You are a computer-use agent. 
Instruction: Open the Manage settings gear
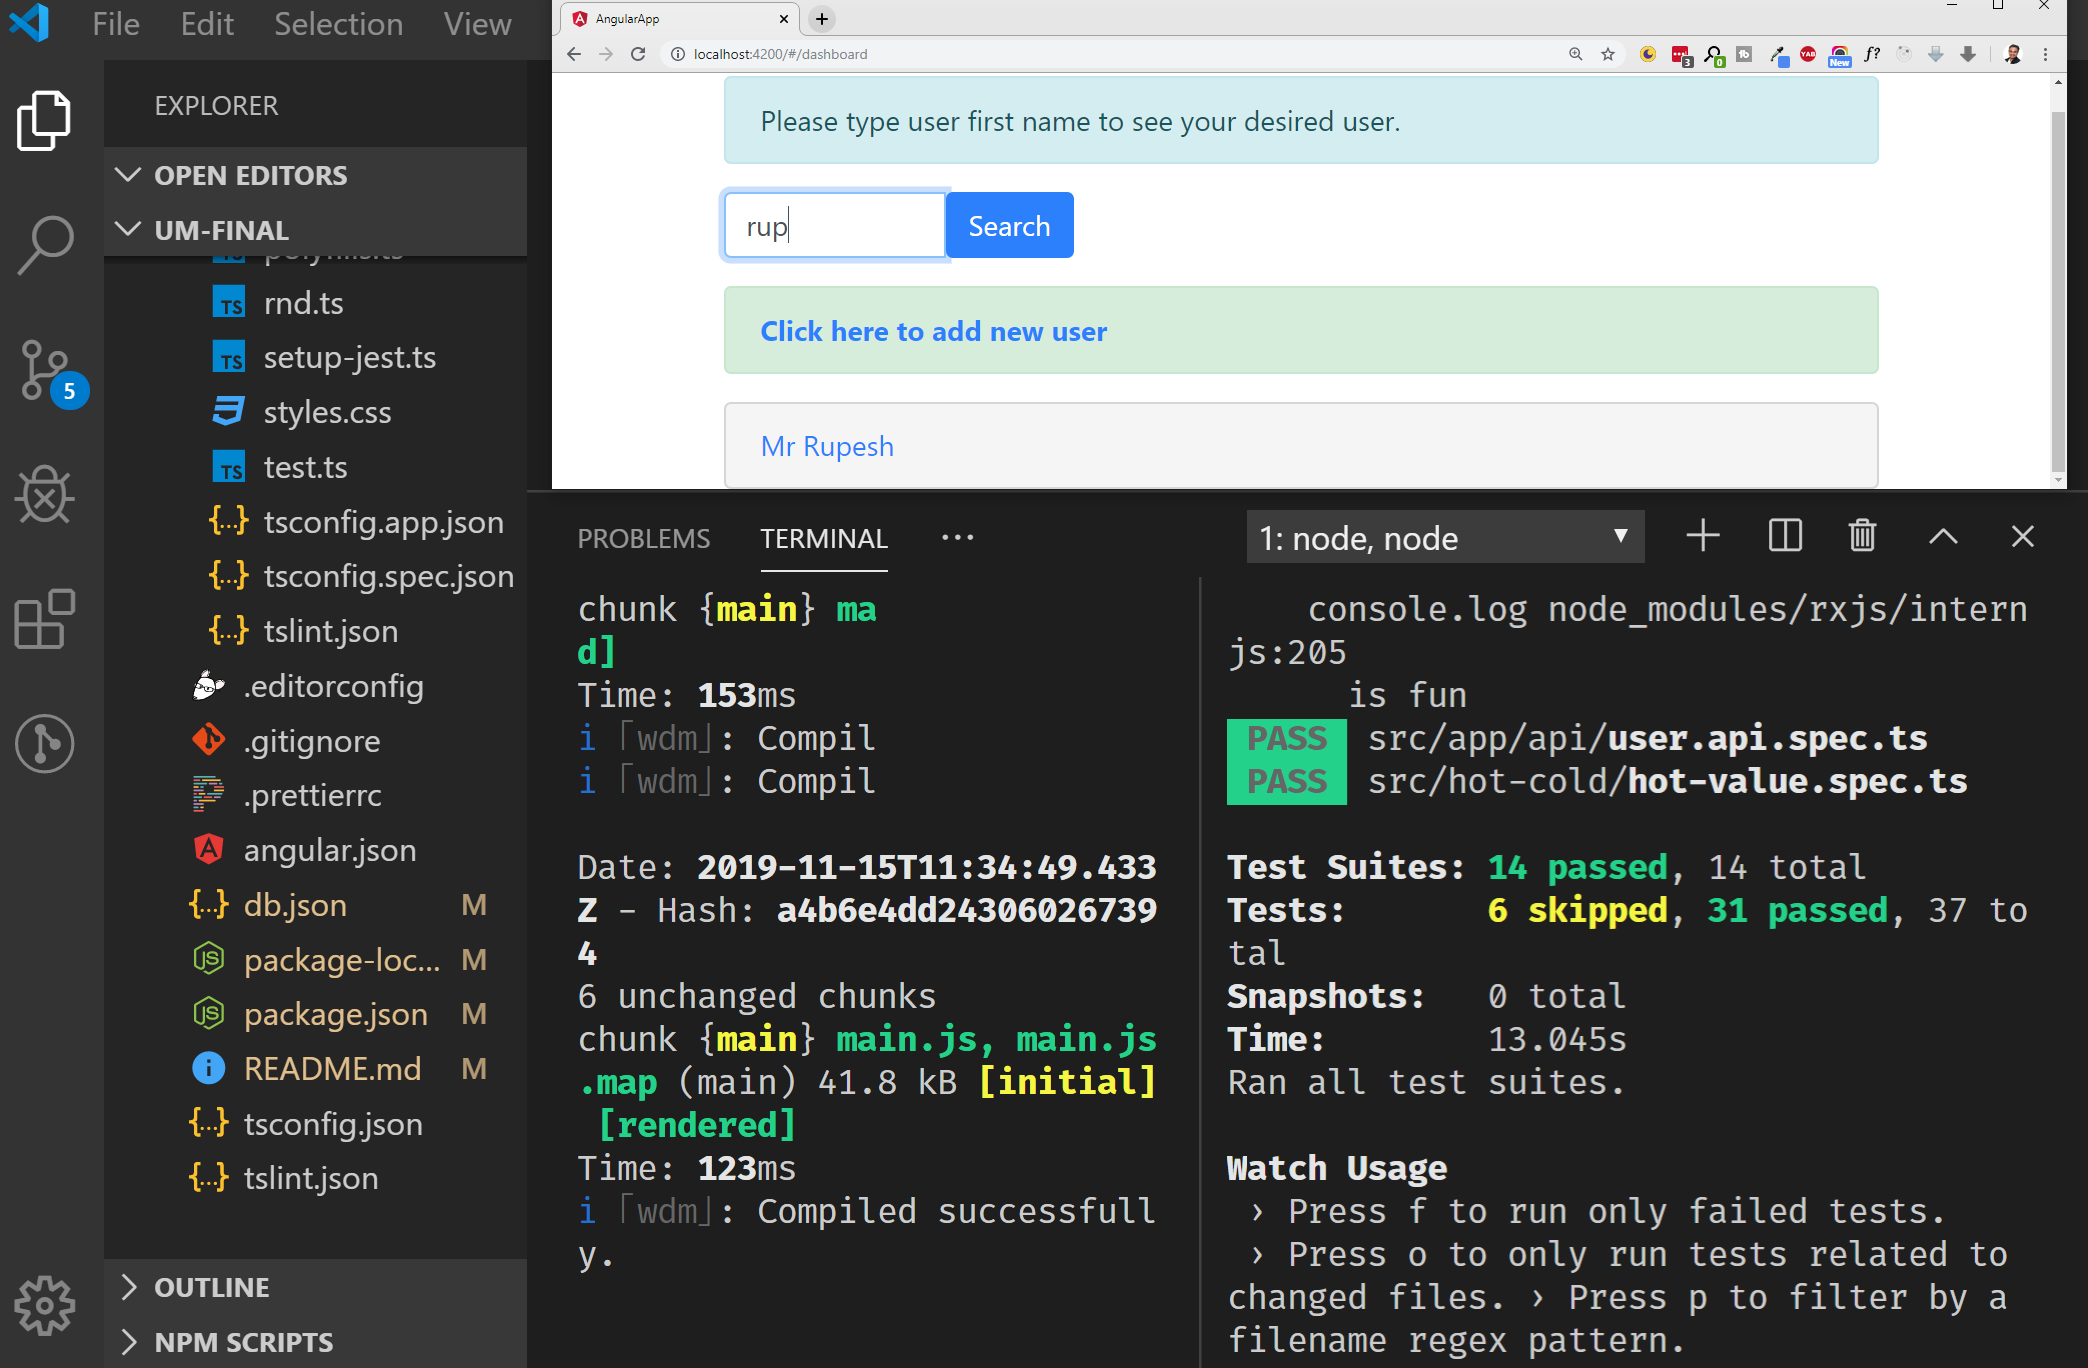point(44,1305)
